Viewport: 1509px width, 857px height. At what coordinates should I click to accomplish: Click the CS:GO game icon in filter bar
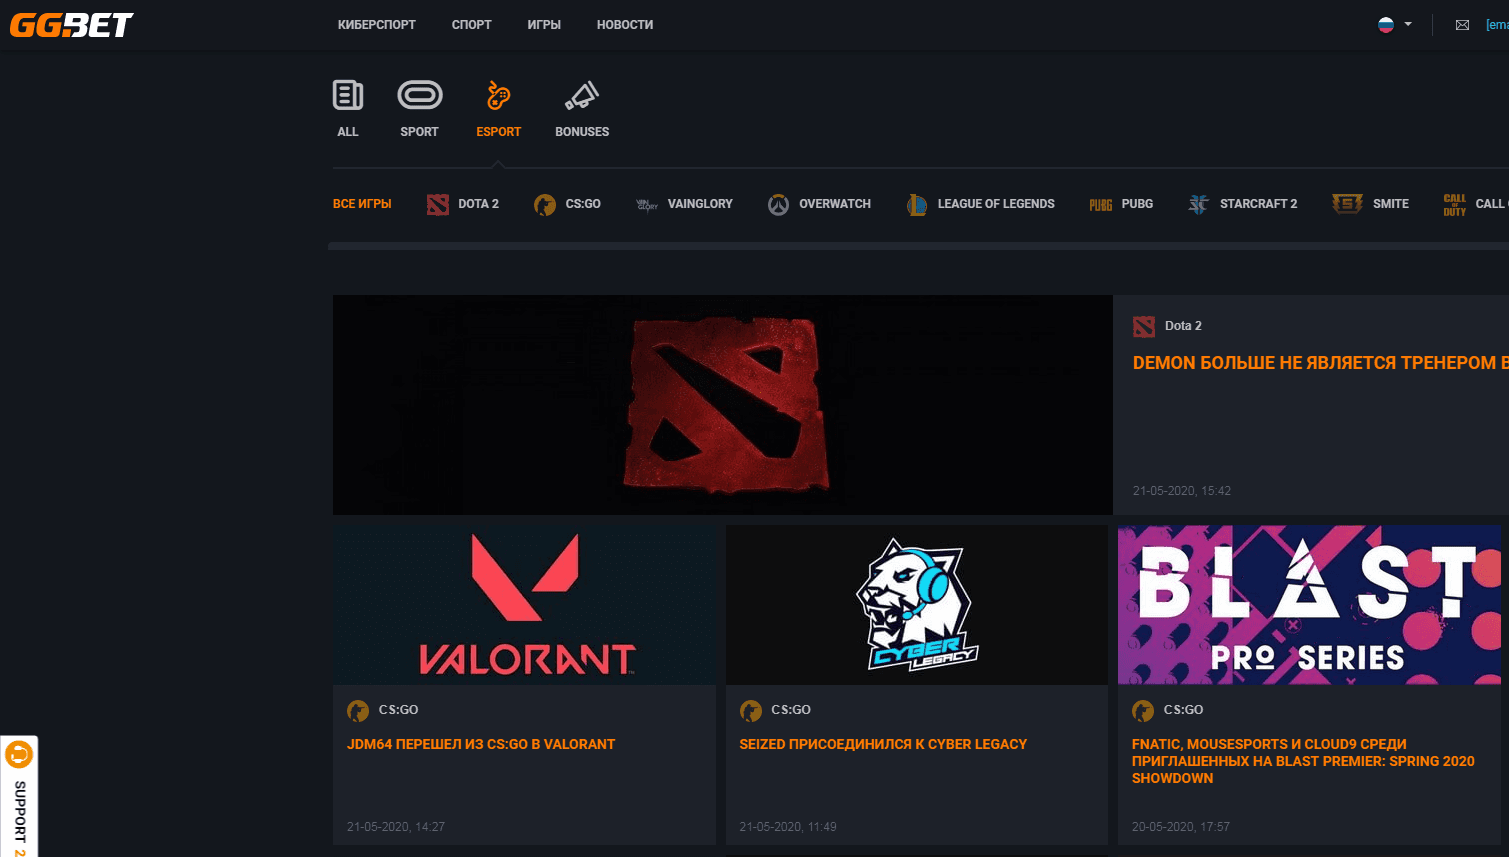pyautogui.click(x=546, y=204)
